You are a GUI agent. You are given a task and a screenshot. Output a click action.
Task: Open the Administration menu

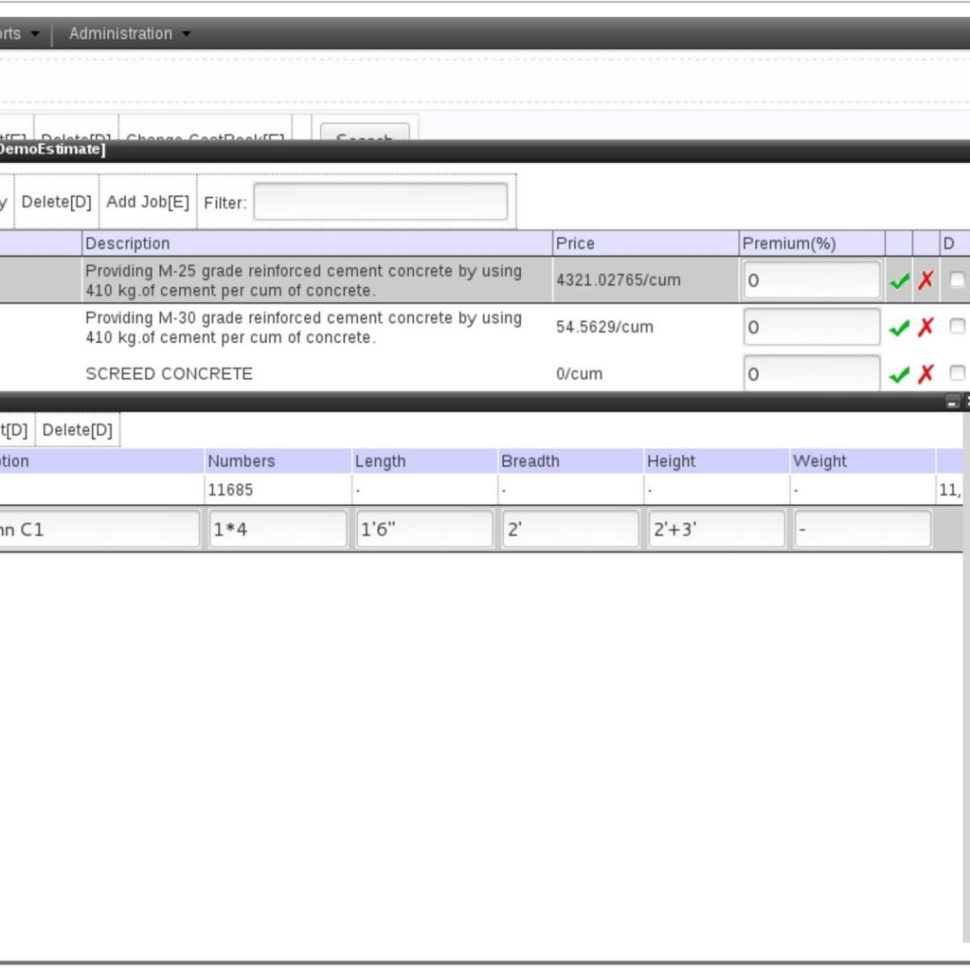point(119,33)
